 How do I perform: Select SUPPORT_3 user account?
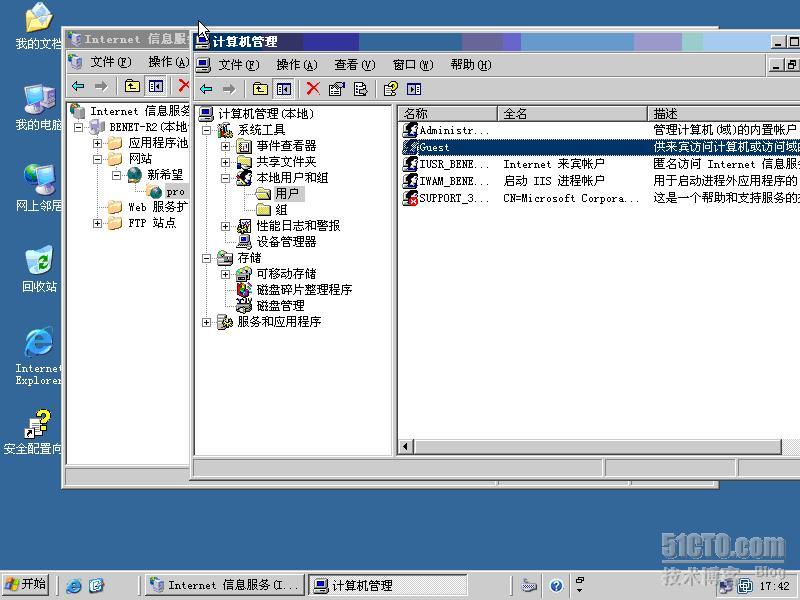599,198
